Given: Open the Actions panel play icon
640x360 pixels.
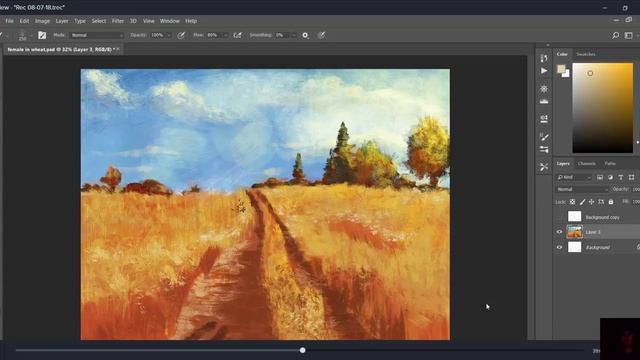Looking at the screenshot, I should tap(544, 71).
